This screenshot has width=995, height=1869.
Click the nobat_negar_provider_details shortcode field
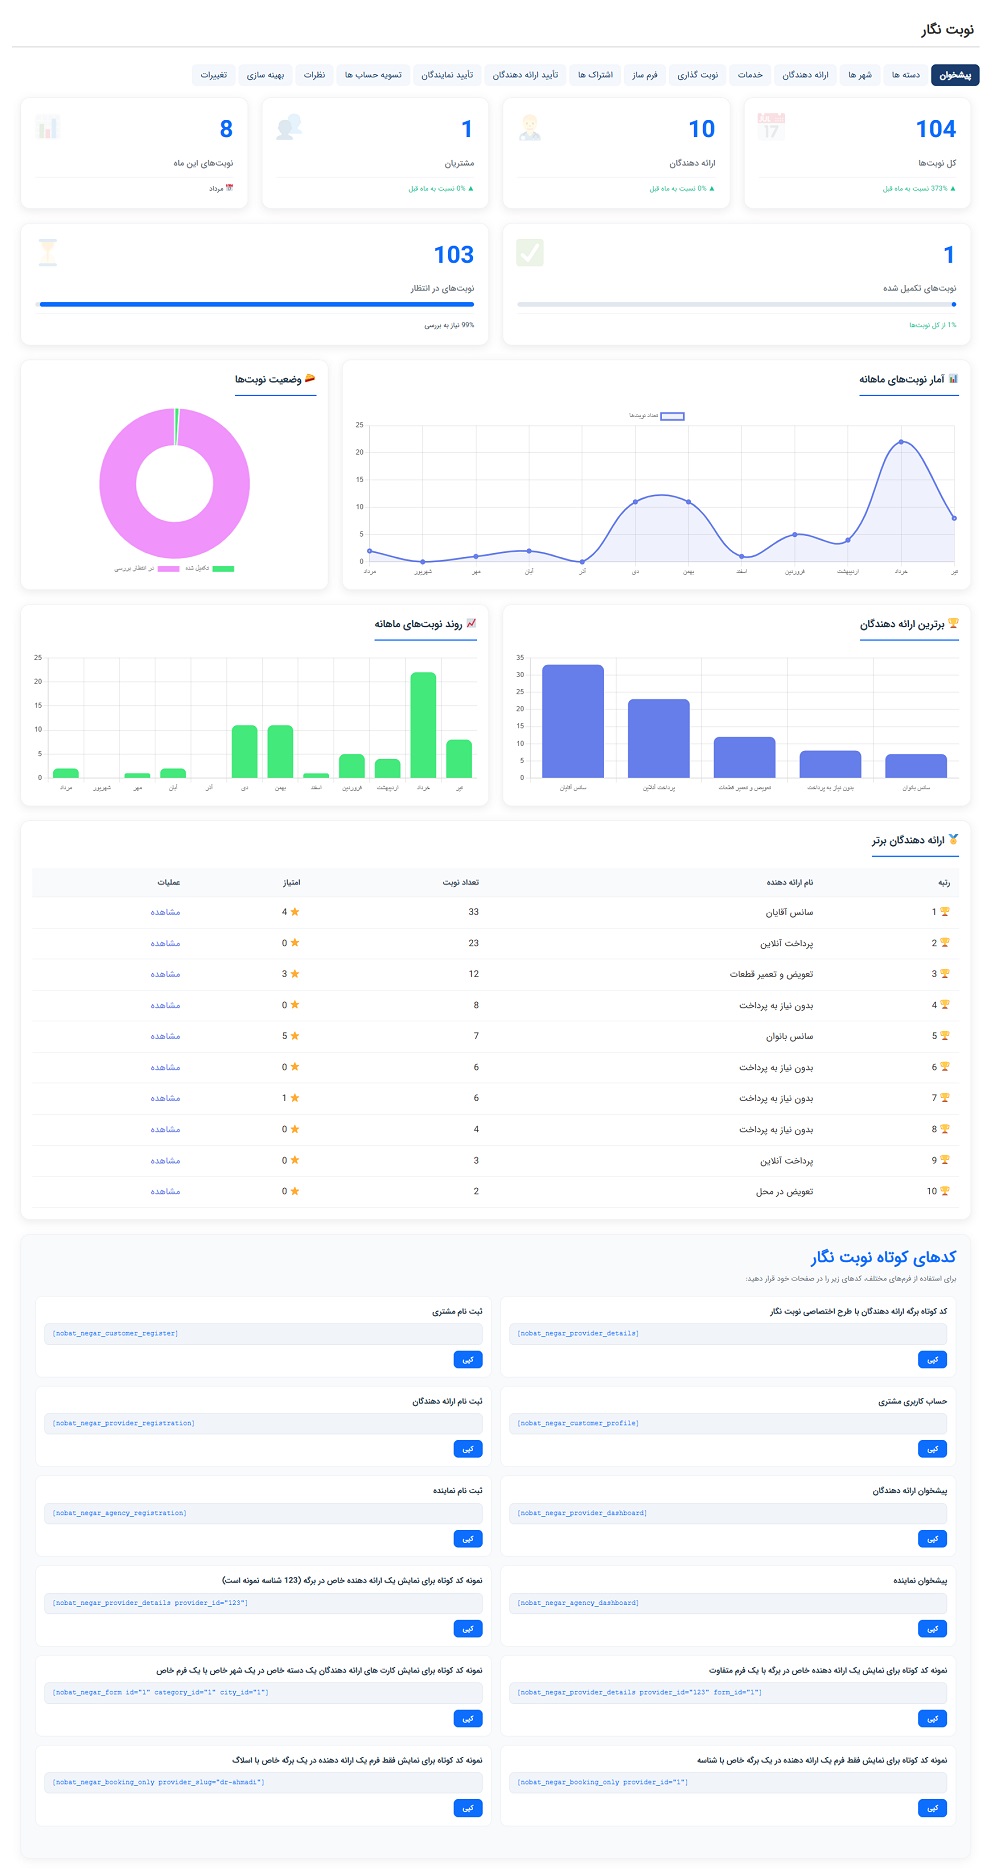click(728, 1334)
